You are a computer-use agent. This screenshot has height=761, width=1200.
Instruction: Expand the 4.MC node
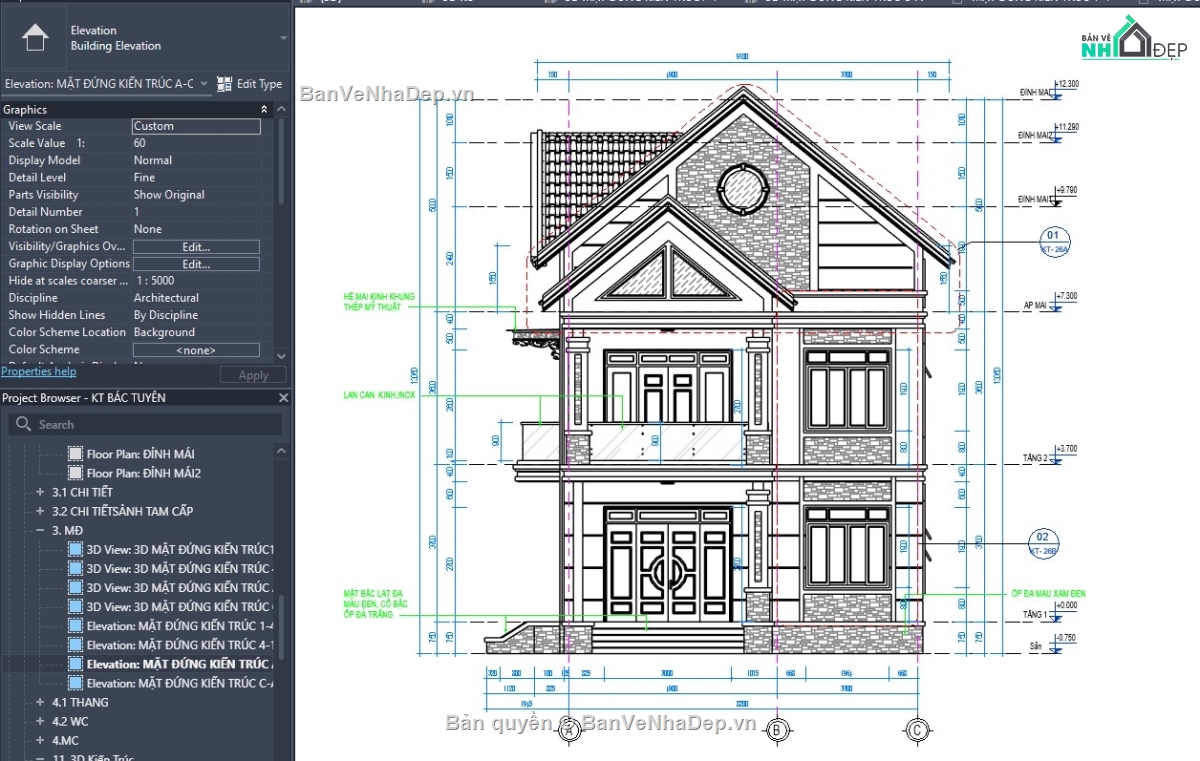pyautogui.click(x=40, y=740)
